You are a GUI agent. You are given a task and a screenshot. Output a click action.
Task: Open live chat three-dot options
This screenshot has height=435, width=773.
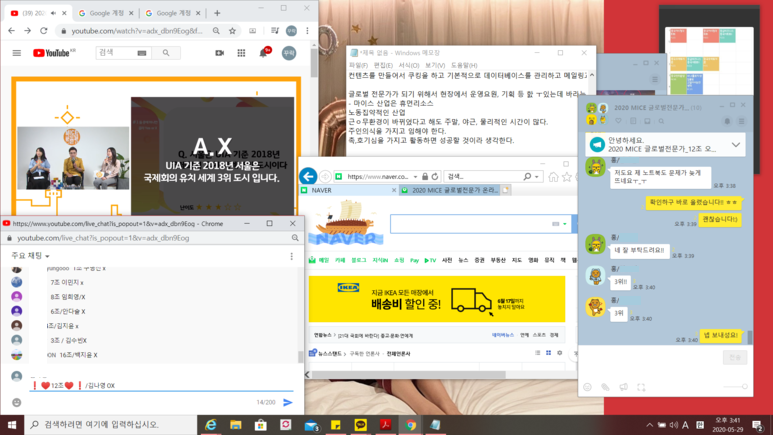point(291,256)
